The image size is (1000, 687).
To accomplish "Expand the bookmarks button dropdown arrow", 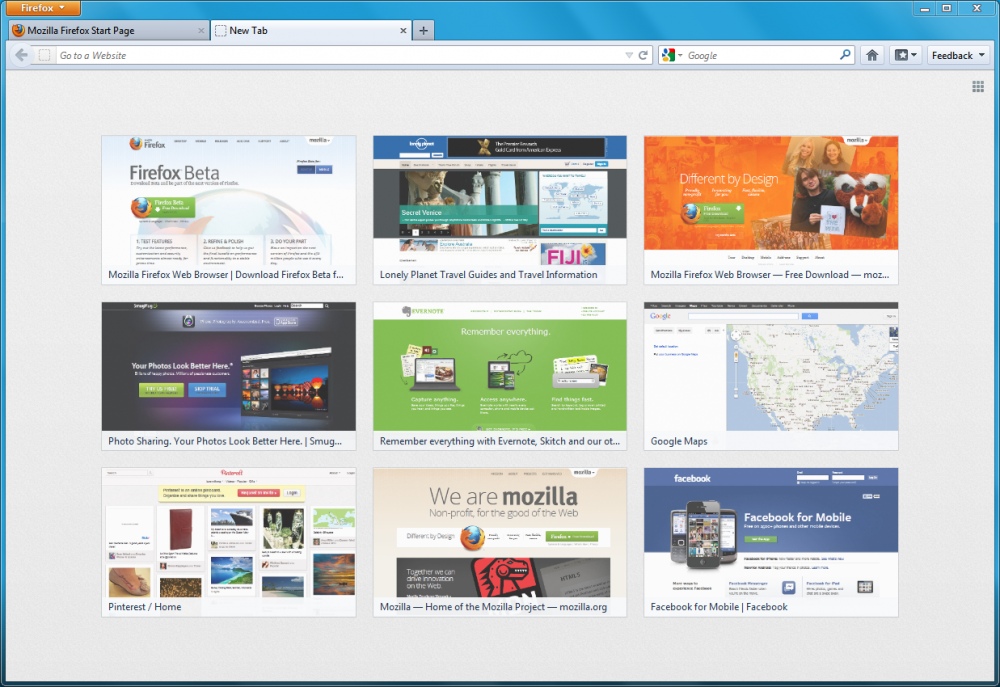I will (x=915, y=55).
